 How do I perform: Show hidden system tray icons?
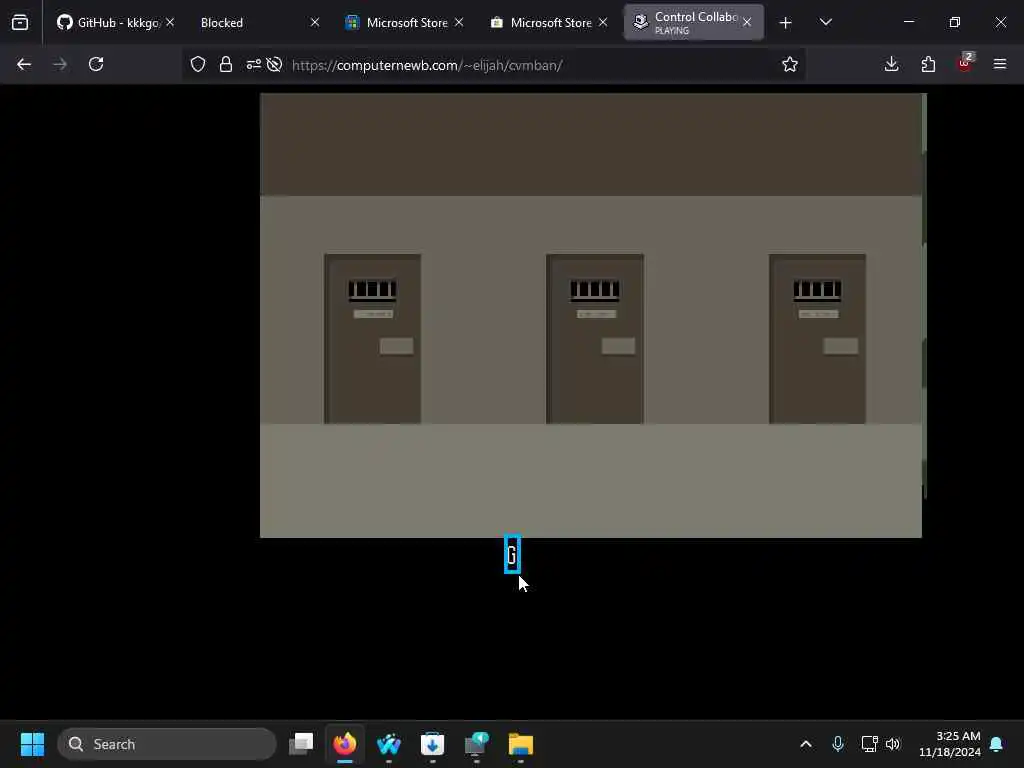(806, 744)
